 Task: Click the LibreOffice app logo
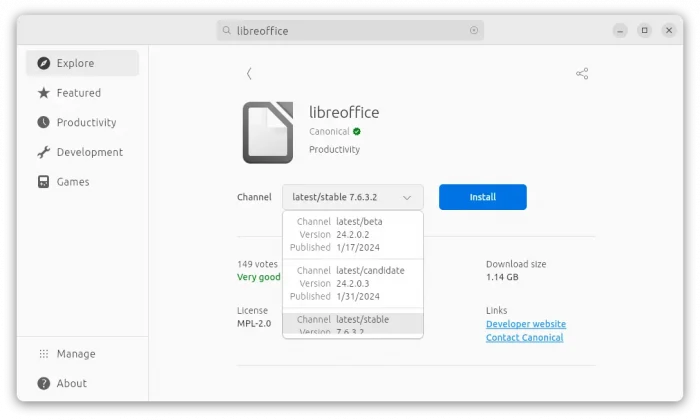[268, 132]
